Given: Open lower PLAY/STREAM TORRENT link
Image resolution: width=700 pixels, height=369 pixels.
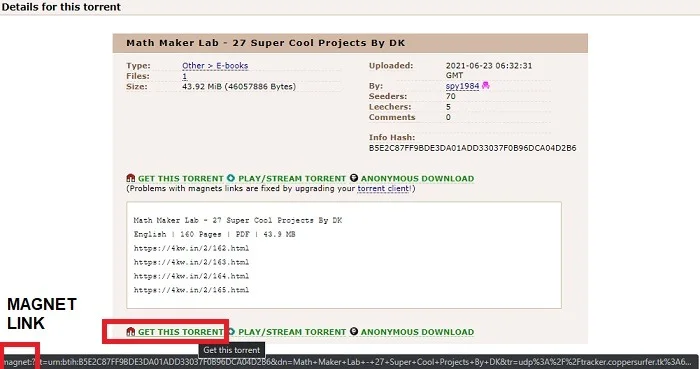Looking at the screenshot, I should click(292, 332).
